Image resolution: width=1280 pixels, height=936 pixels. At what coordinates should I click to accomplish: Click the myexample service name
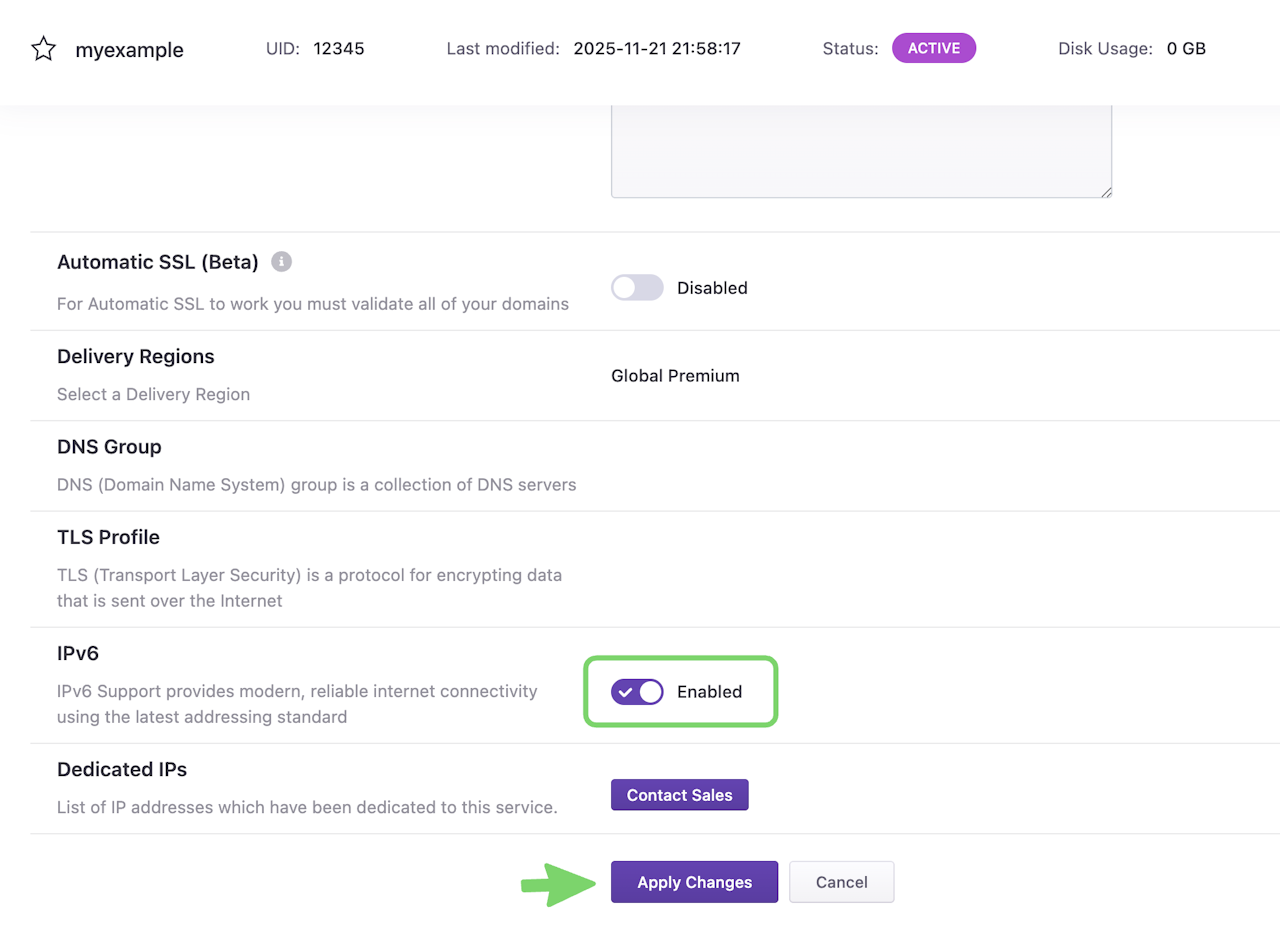click(x=129, y=50)
